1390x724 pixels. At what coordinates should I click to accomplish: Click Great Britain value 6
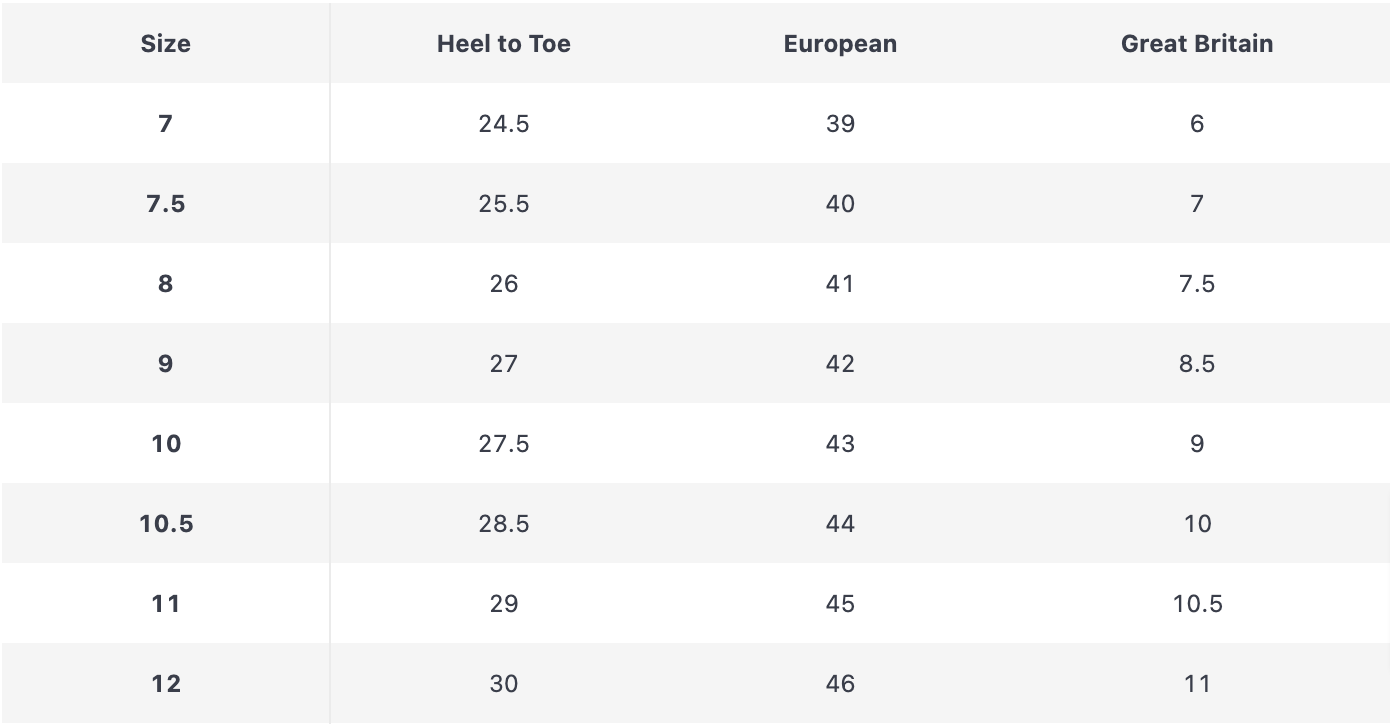[1197, 124]
